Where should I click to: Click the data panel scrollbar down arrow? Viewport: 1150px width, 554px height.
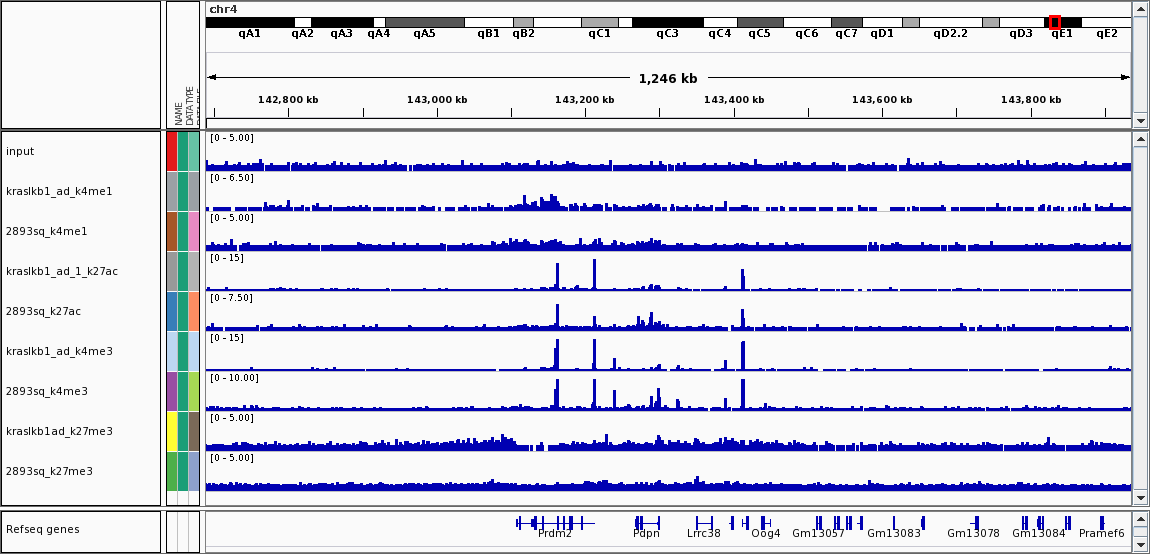pyautogui.click(x=1140, y=497)
